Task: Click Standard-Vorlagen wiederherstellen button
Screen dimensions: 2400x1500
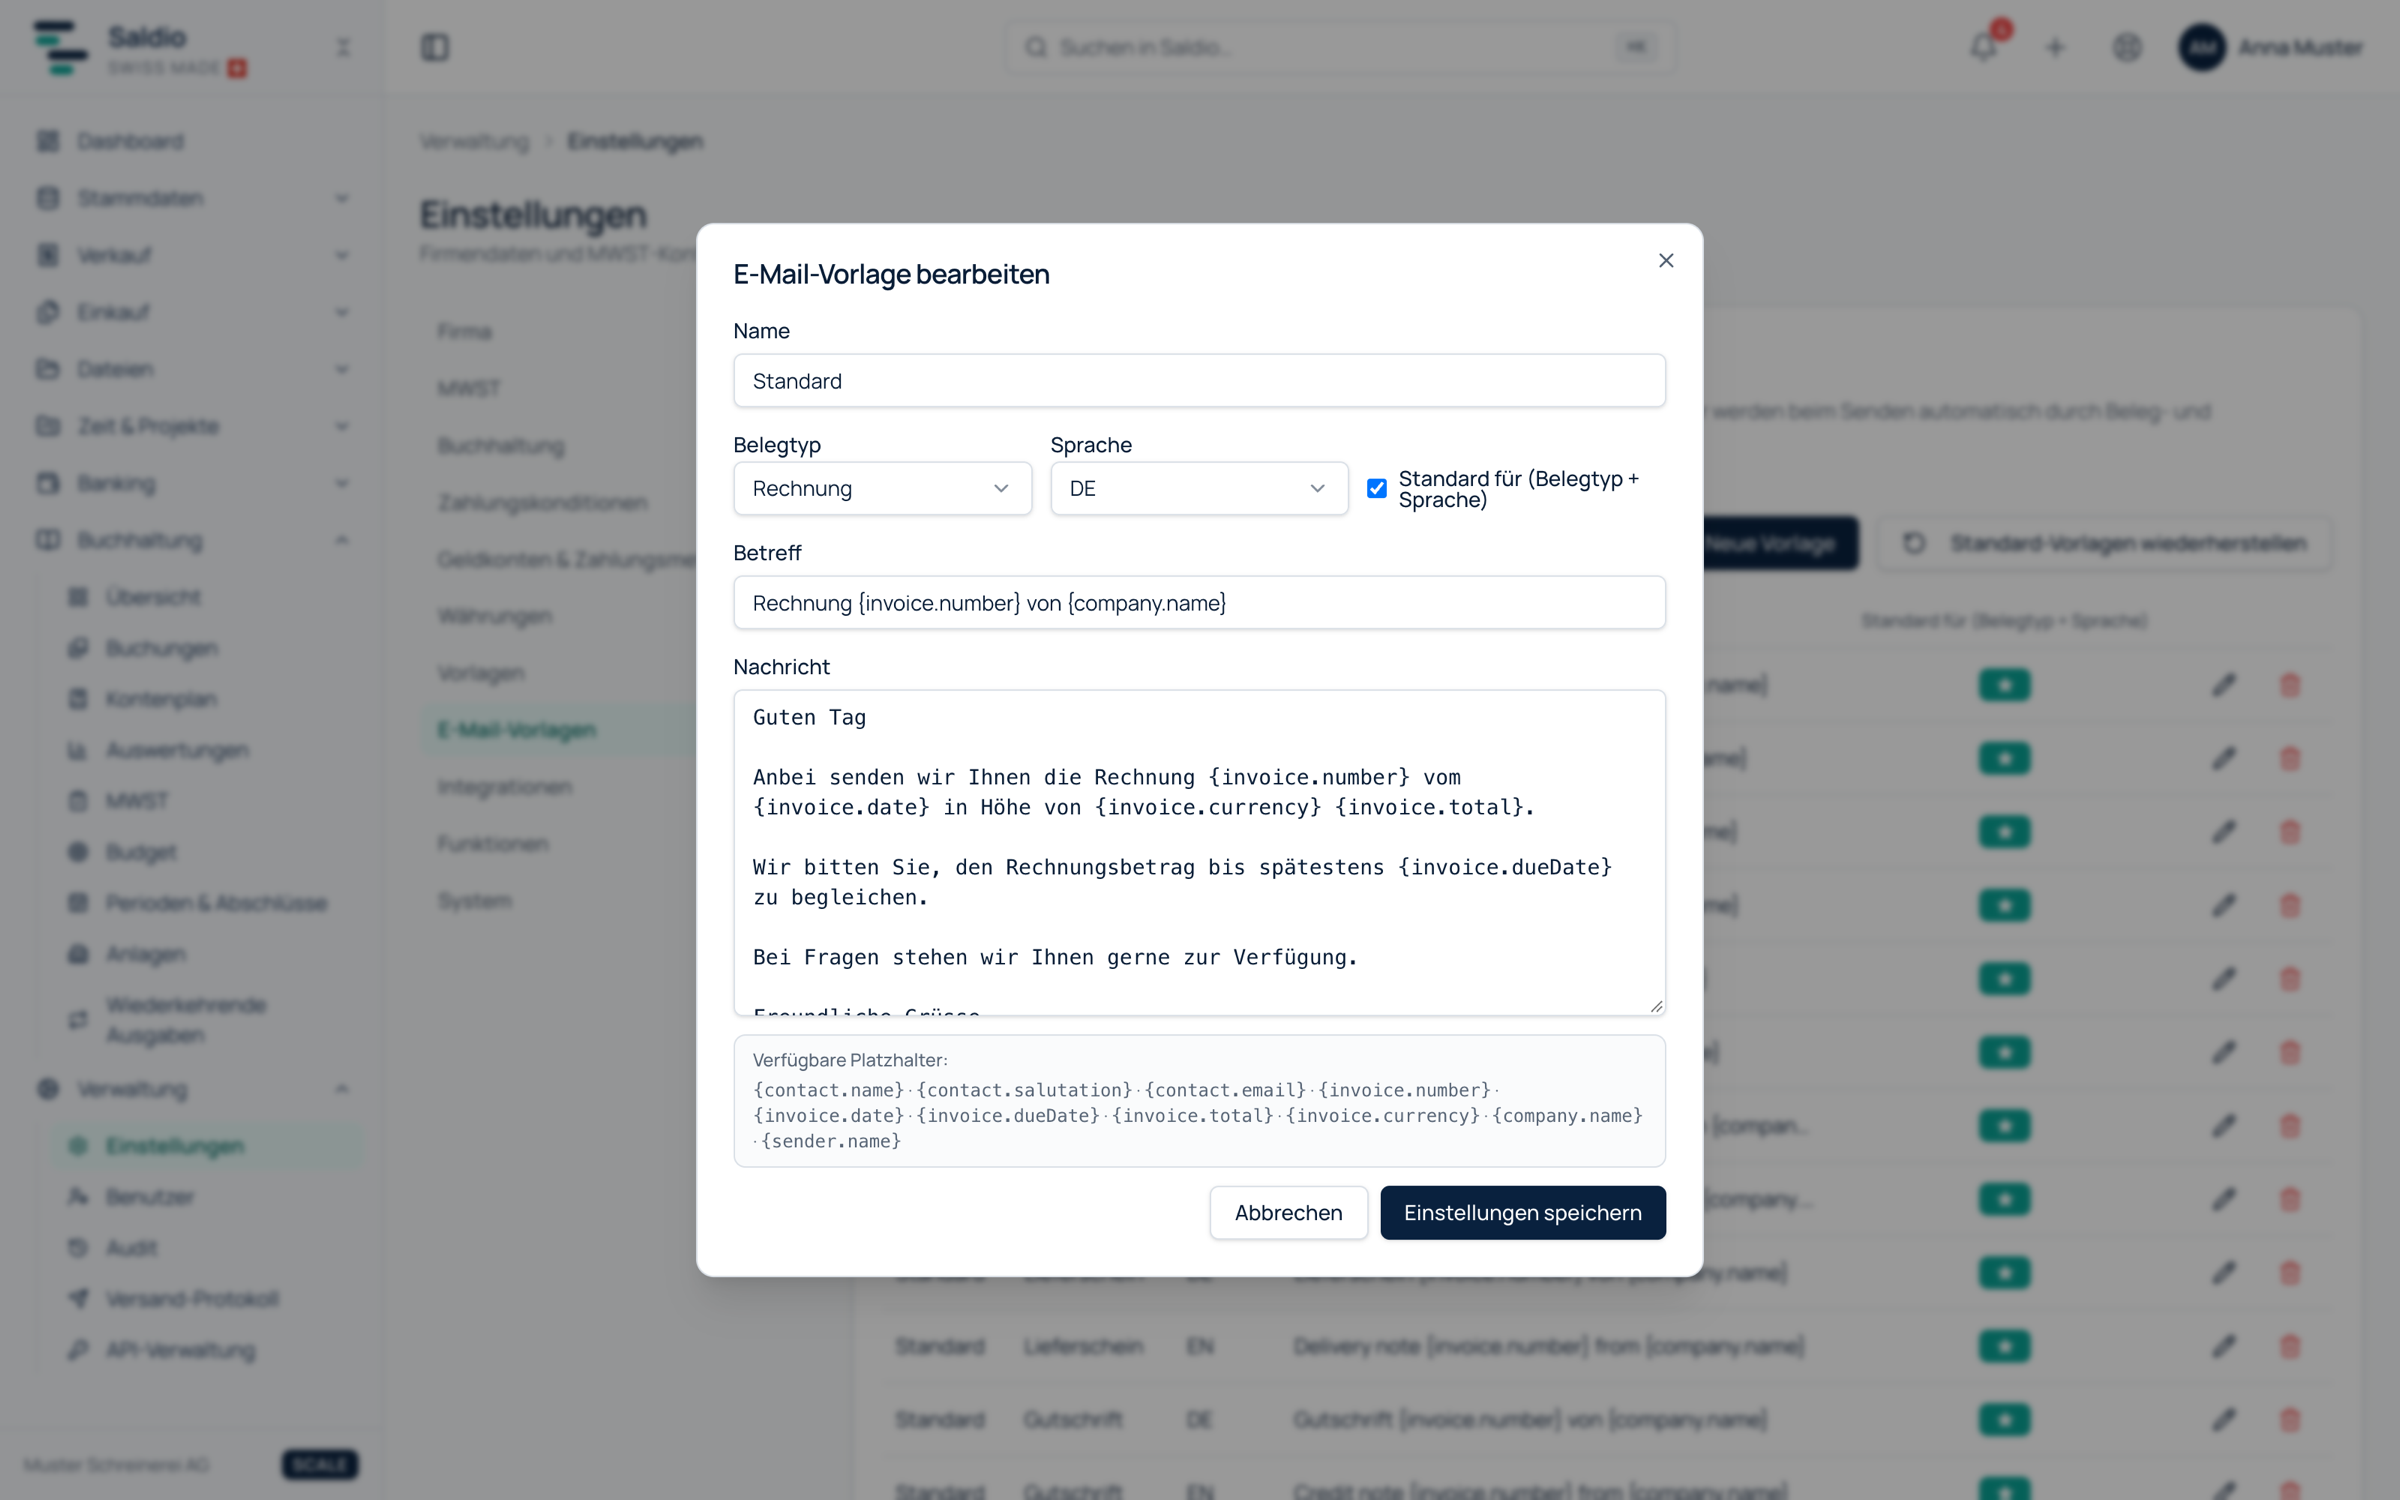Action: (2105, 543)
